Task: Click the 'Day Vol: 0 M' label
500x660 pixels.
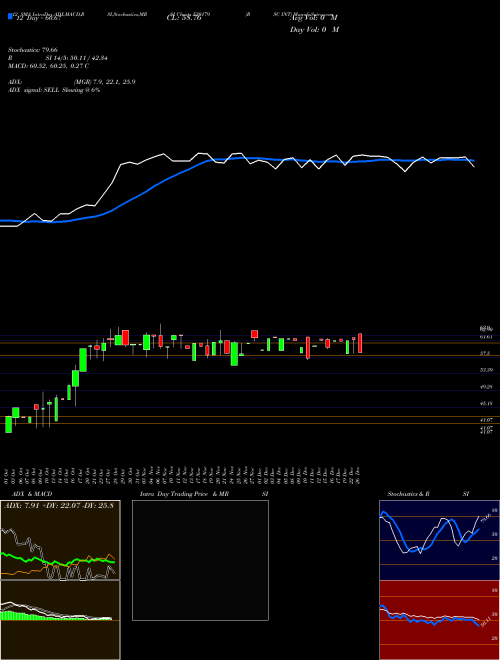Action: tap(314, 29)
